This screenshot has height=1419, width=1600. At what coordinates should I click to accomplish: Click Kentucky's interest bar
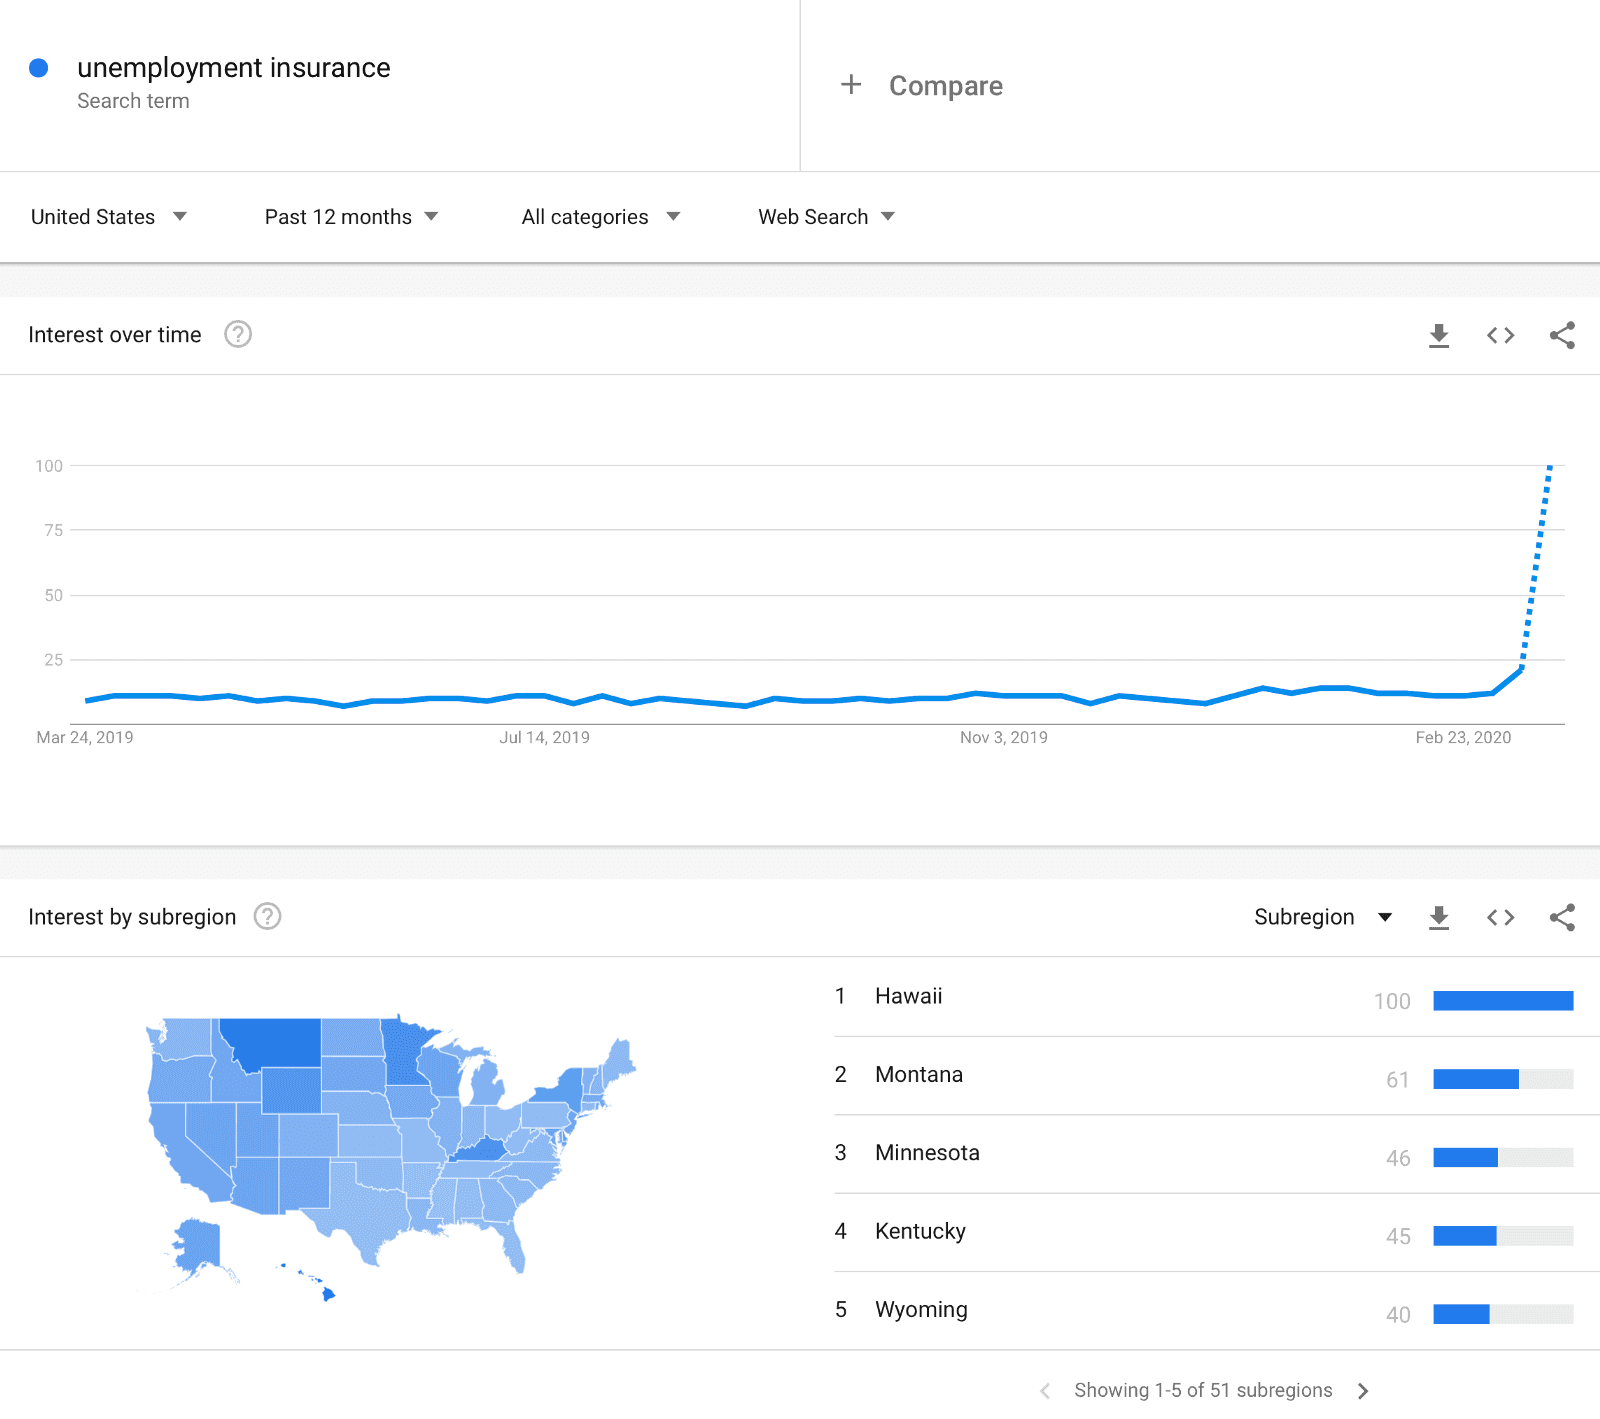coord(1503,1236)
